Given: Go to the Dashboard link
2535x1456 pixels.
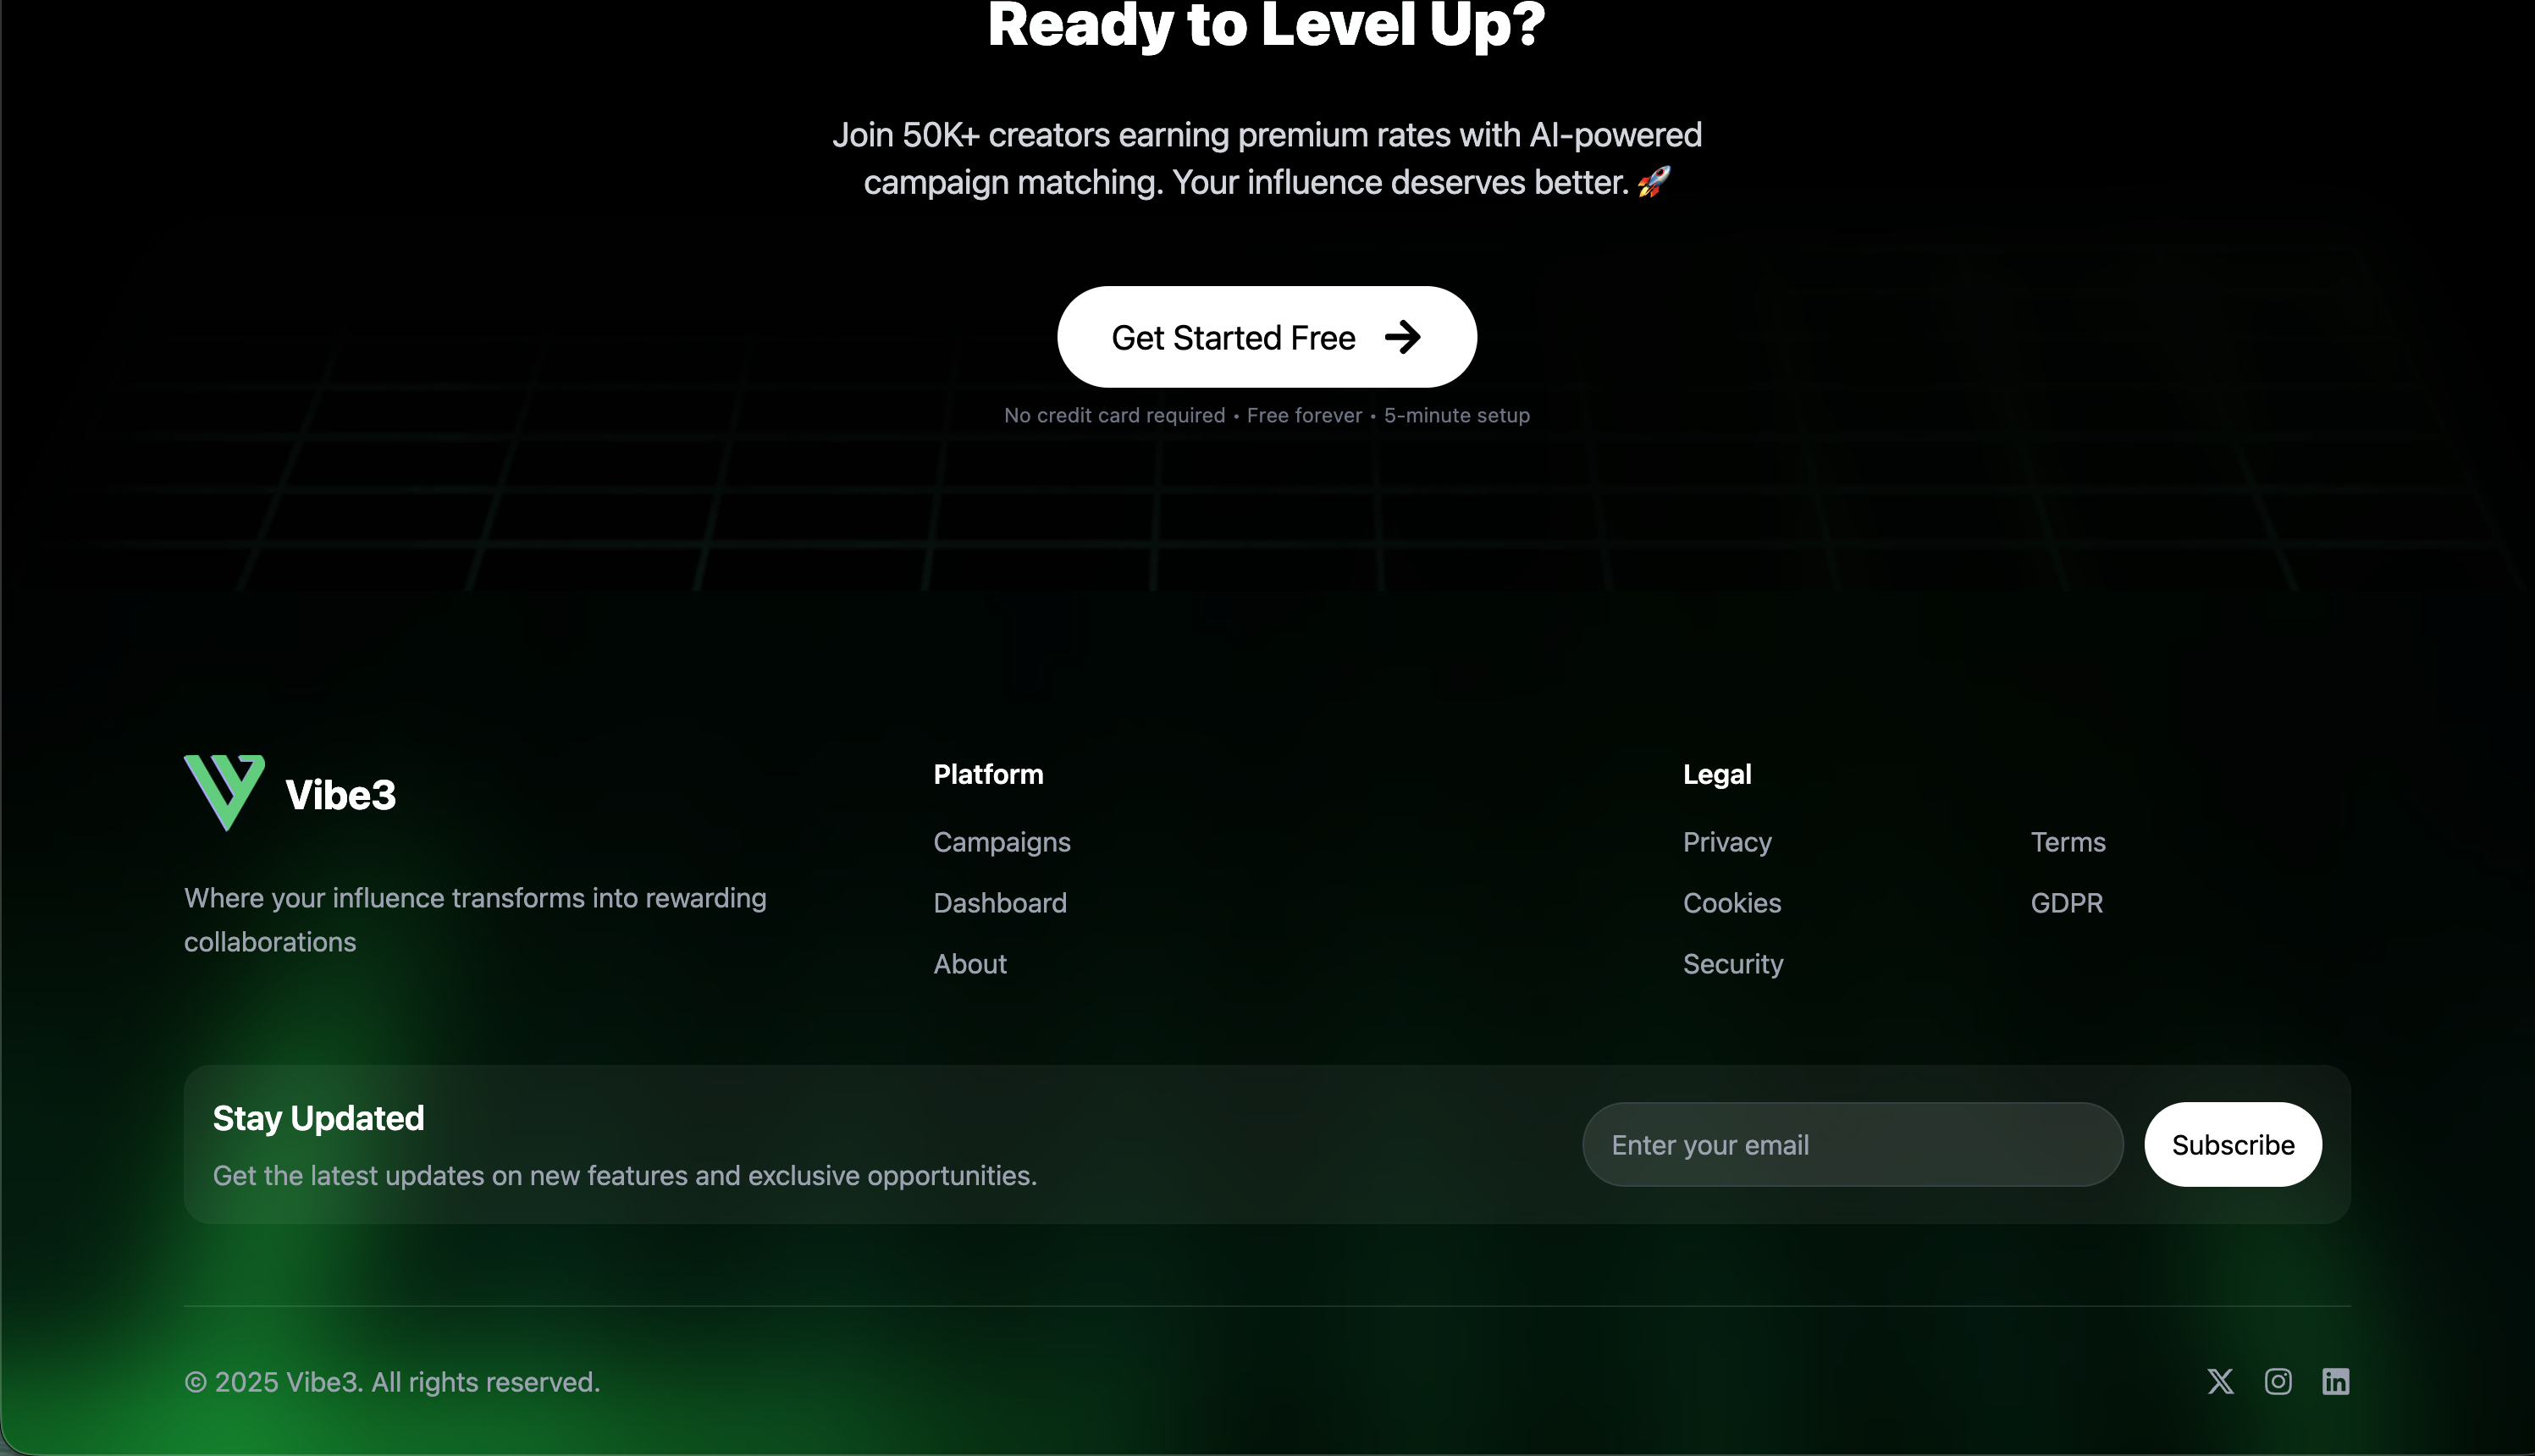Looking at the screenshot, I should pyautogui.click(x=999, y=903).
